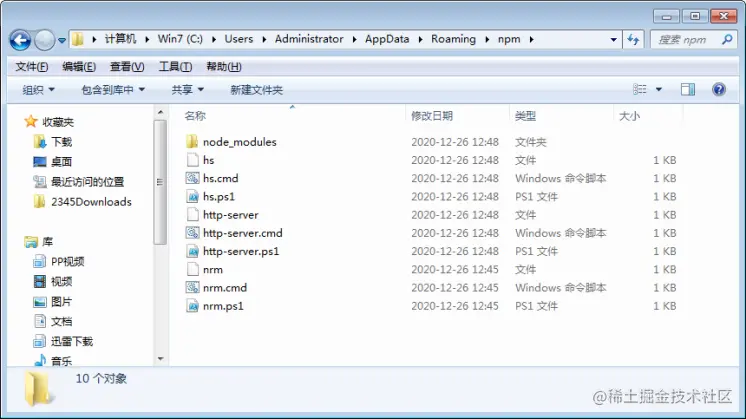Open PP视频 library

pos(59,262)
